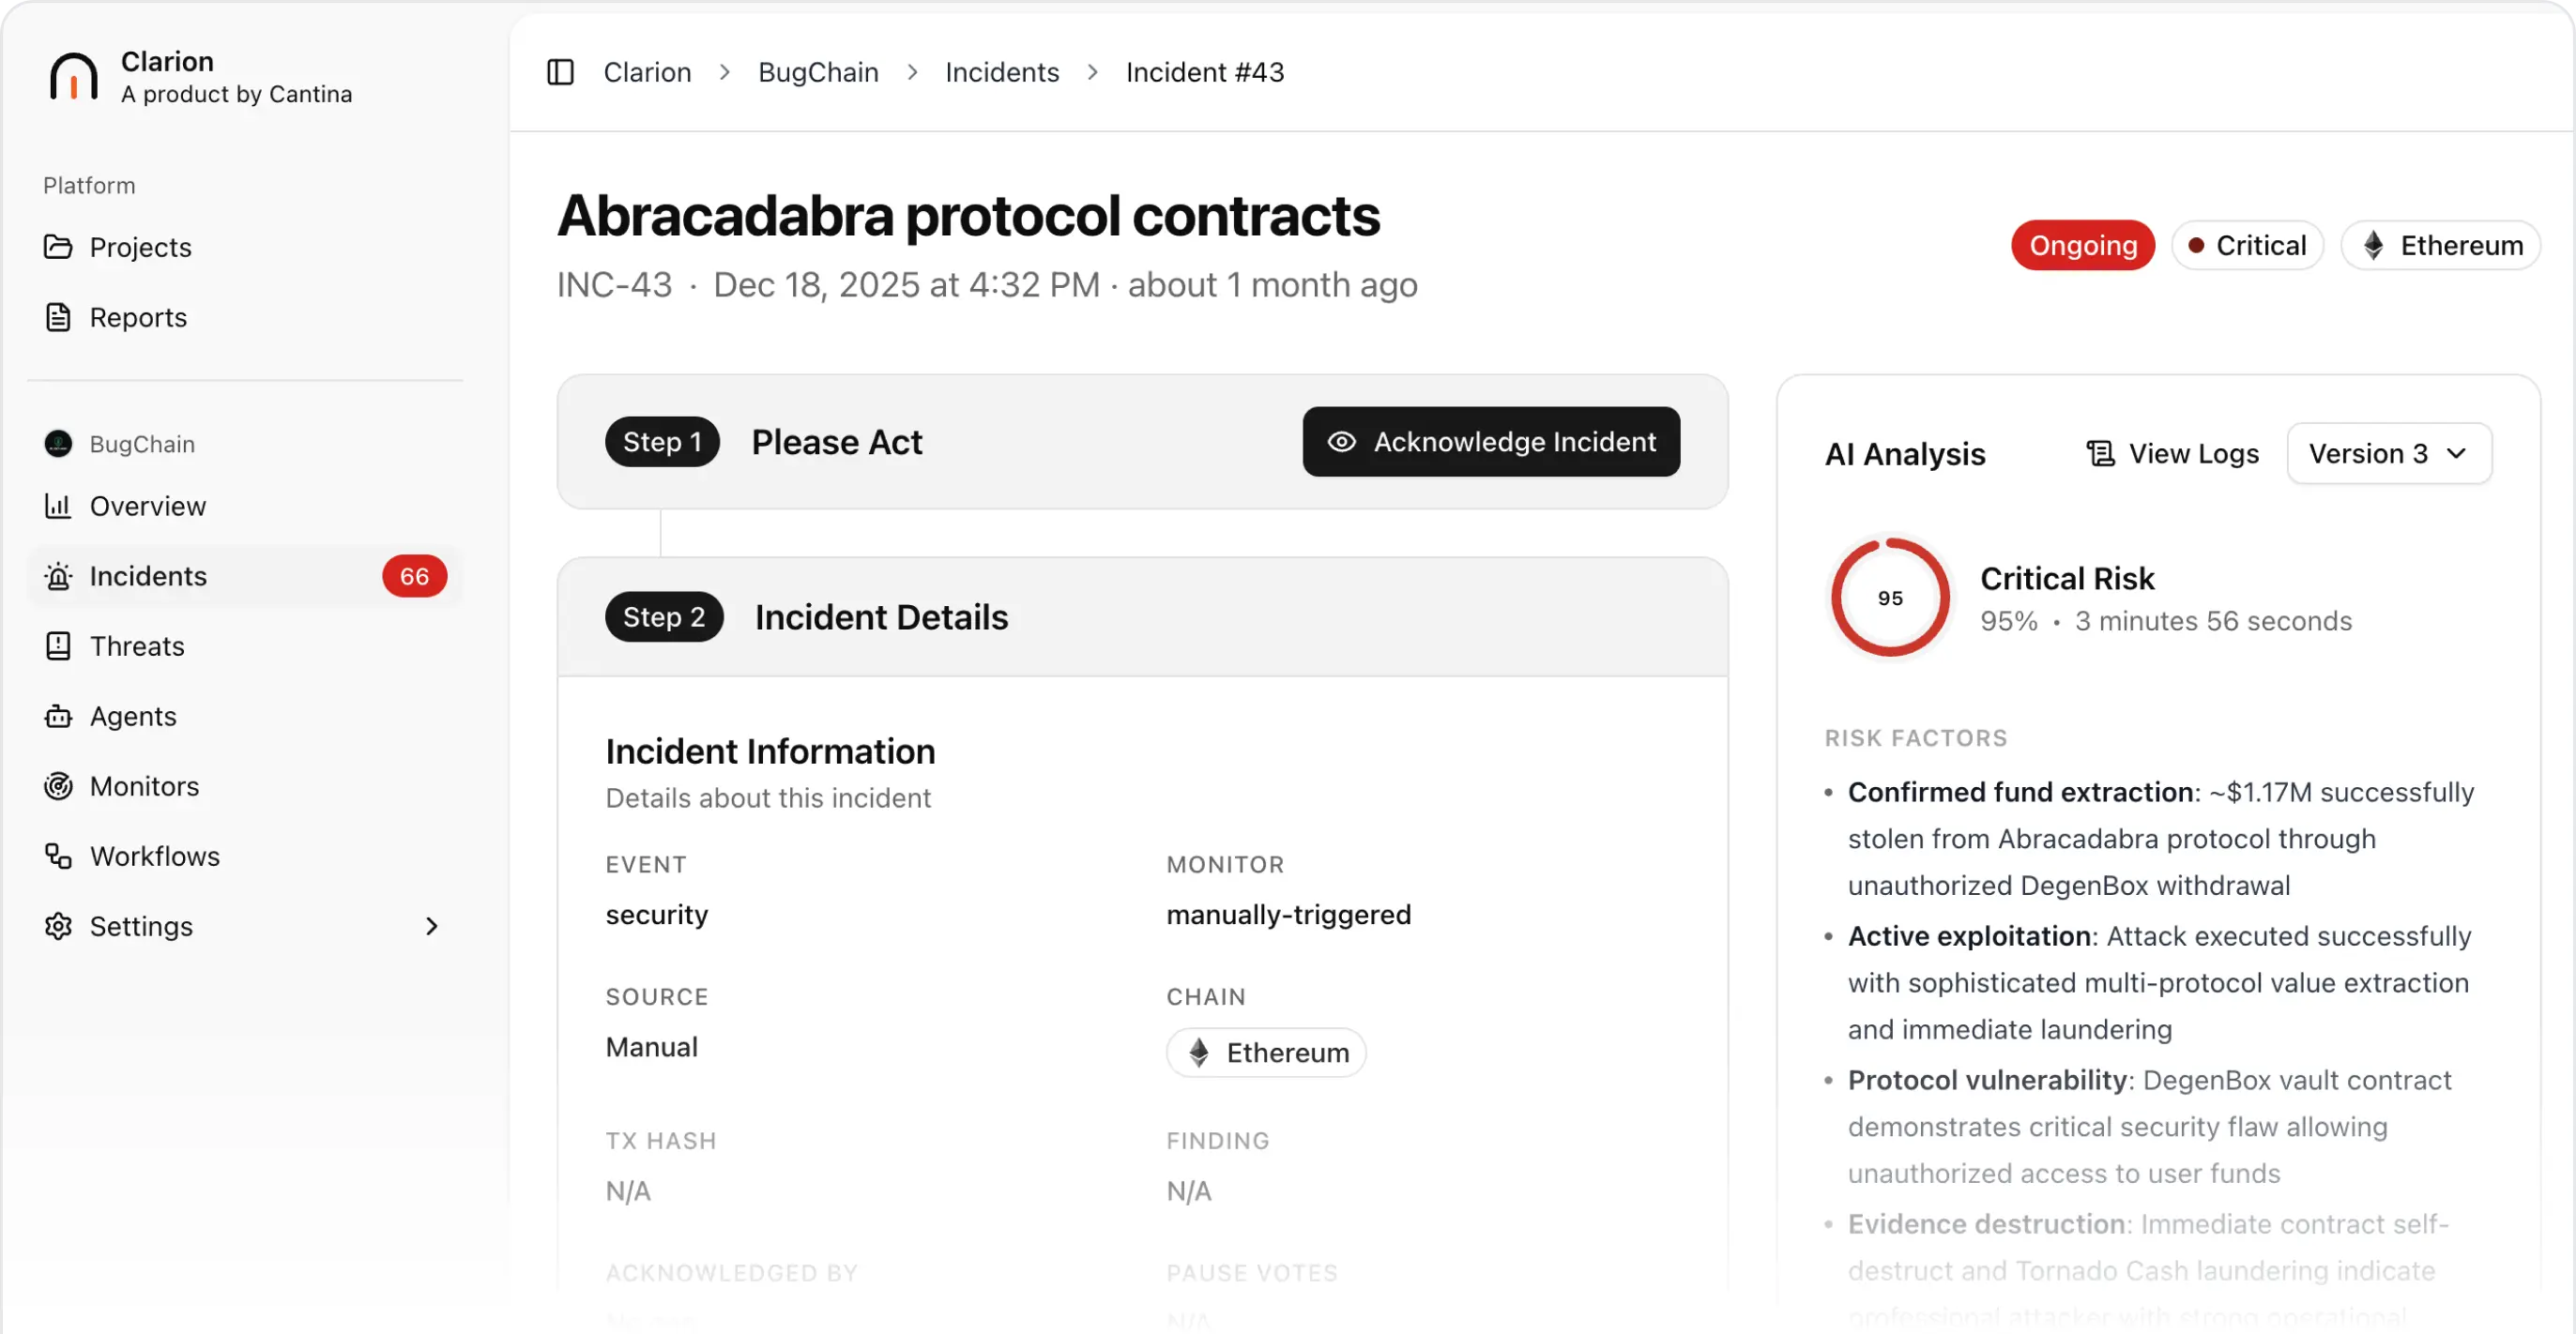Screen dimensions: 2576x1334
Task: Expand the Settings submenu chevron
Action: pos(431,926)
